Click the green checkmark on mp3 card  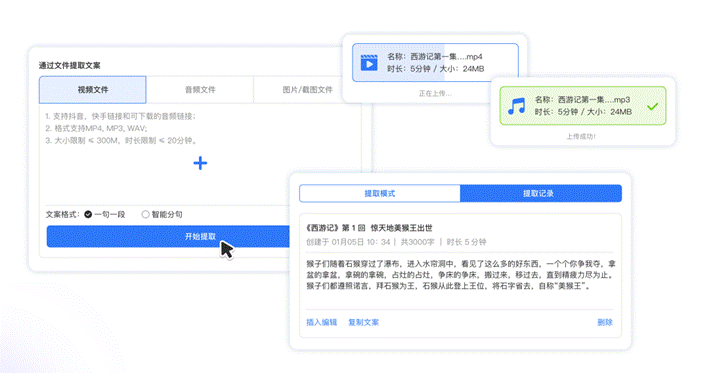click(652, 107)
